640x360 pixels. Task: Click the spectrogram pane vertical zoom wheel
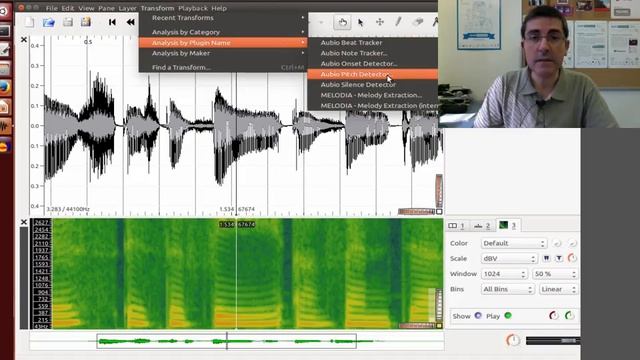pyautogui.click(x=439, y=305)
